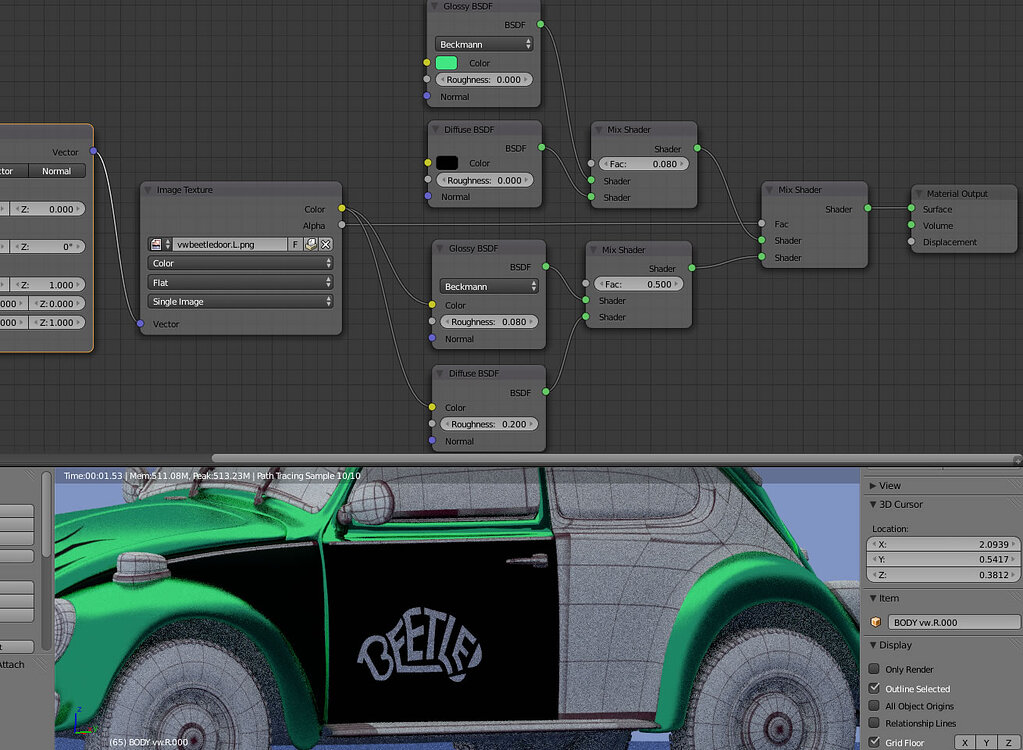The height and width of the screenshot is (750, 1023).
Task: Click the Vector output socket on the Mapping node
Action: pyautogui.click(x=93, y=151)
